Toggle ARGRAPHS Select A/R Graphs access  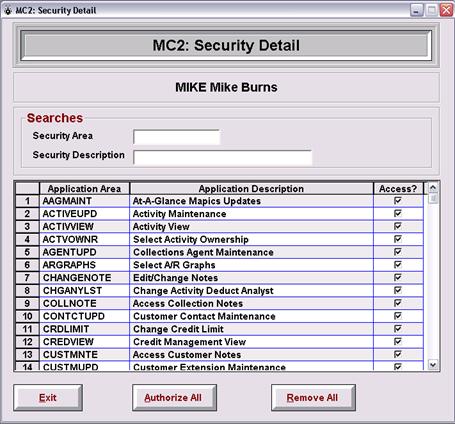pos(398,265)
